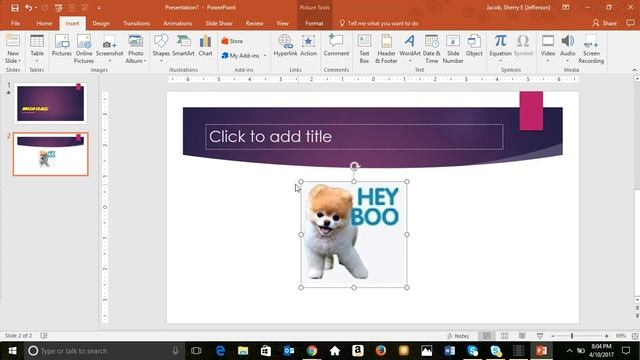640x360 pixels.
Task: Switch to Normal view in status bar
Action: point(487,336)
